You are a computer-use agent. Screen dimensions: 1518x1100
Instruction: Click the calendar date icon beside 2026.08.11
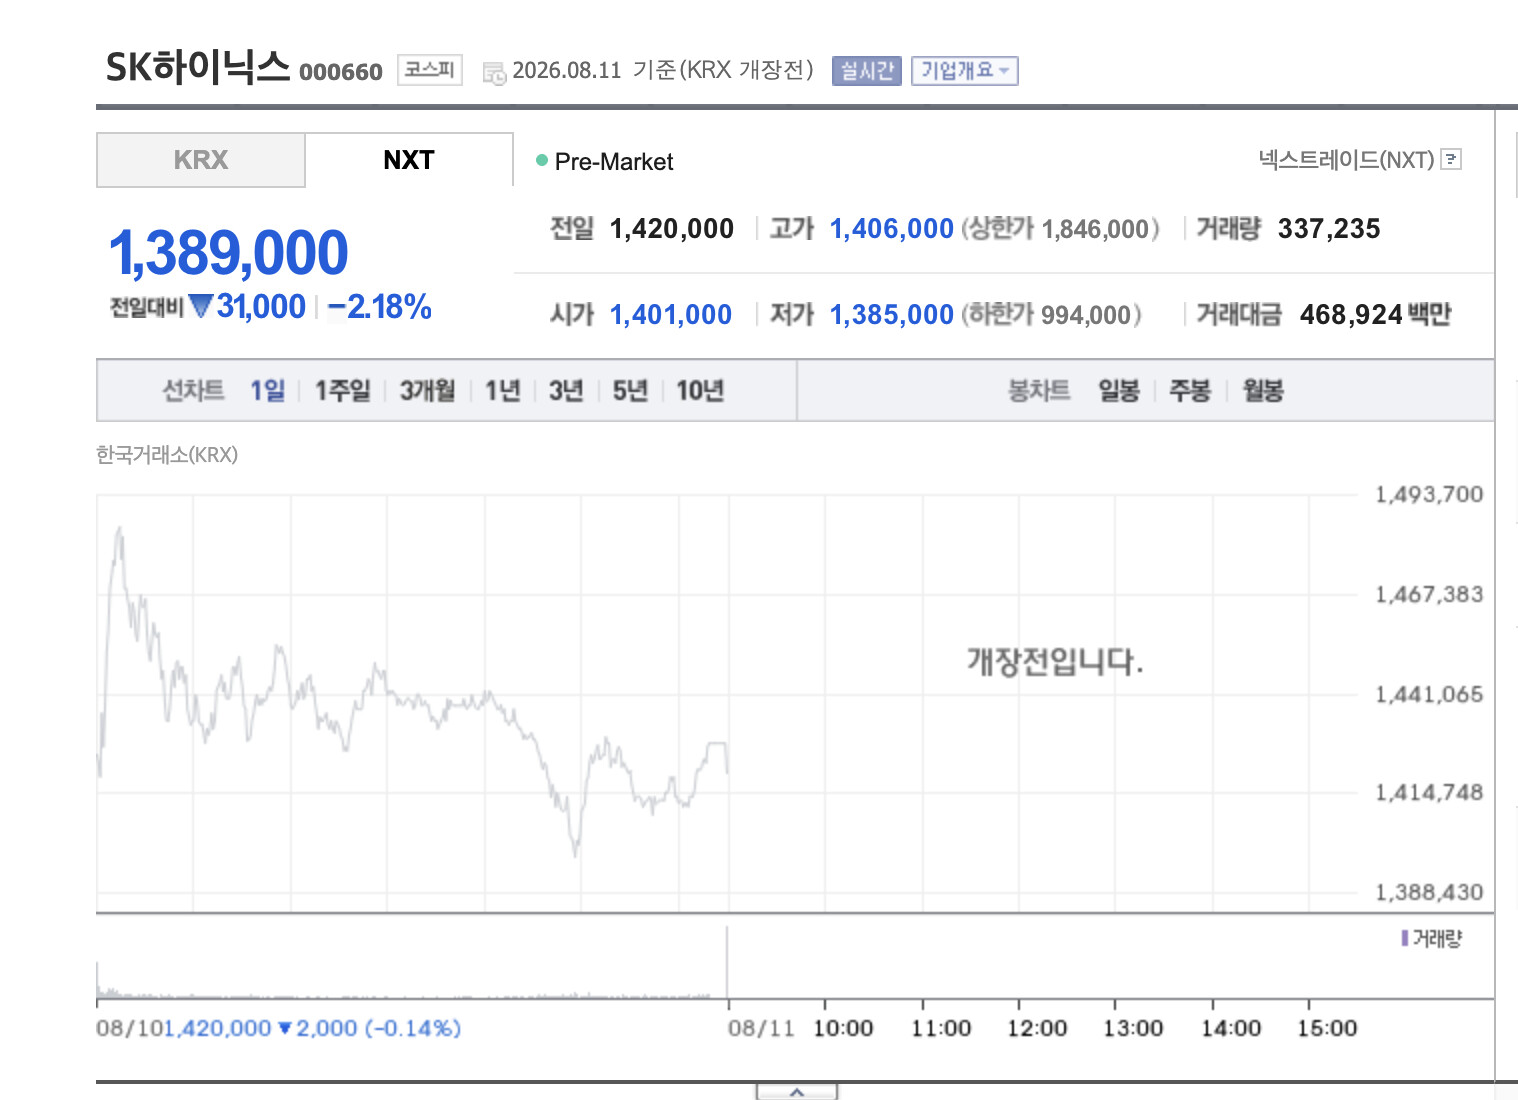pos(494,73)
